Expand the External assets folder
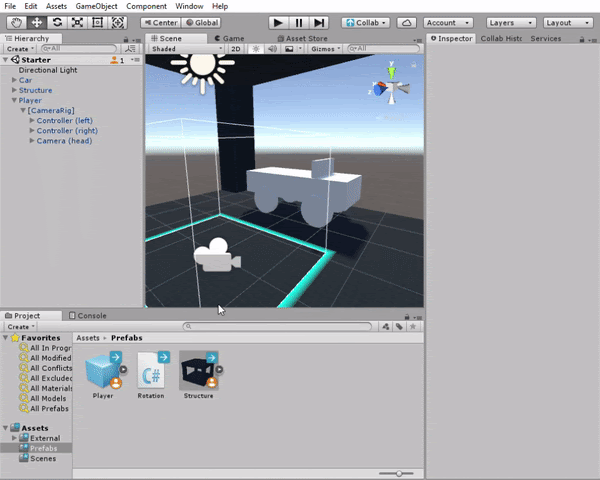Screen dimensions: 600x480 (x=14, y=438)
